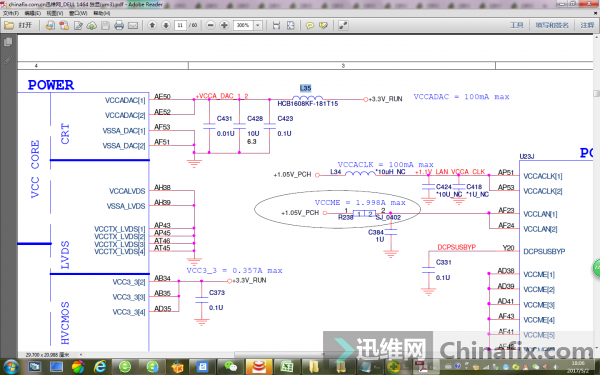
Task: Click the C331 capacitor label
Action: [443, 262]
